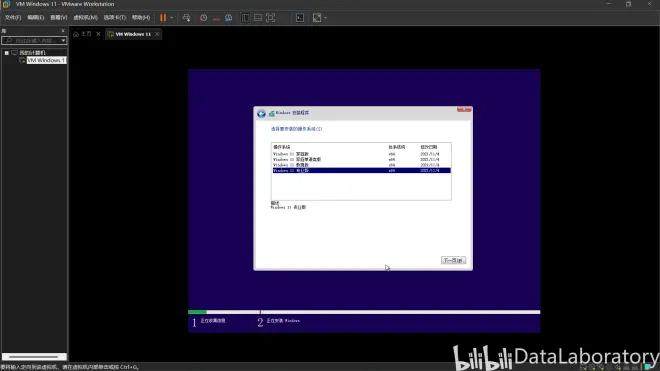Open the library search filter dropdown arrow

[64, 40]
